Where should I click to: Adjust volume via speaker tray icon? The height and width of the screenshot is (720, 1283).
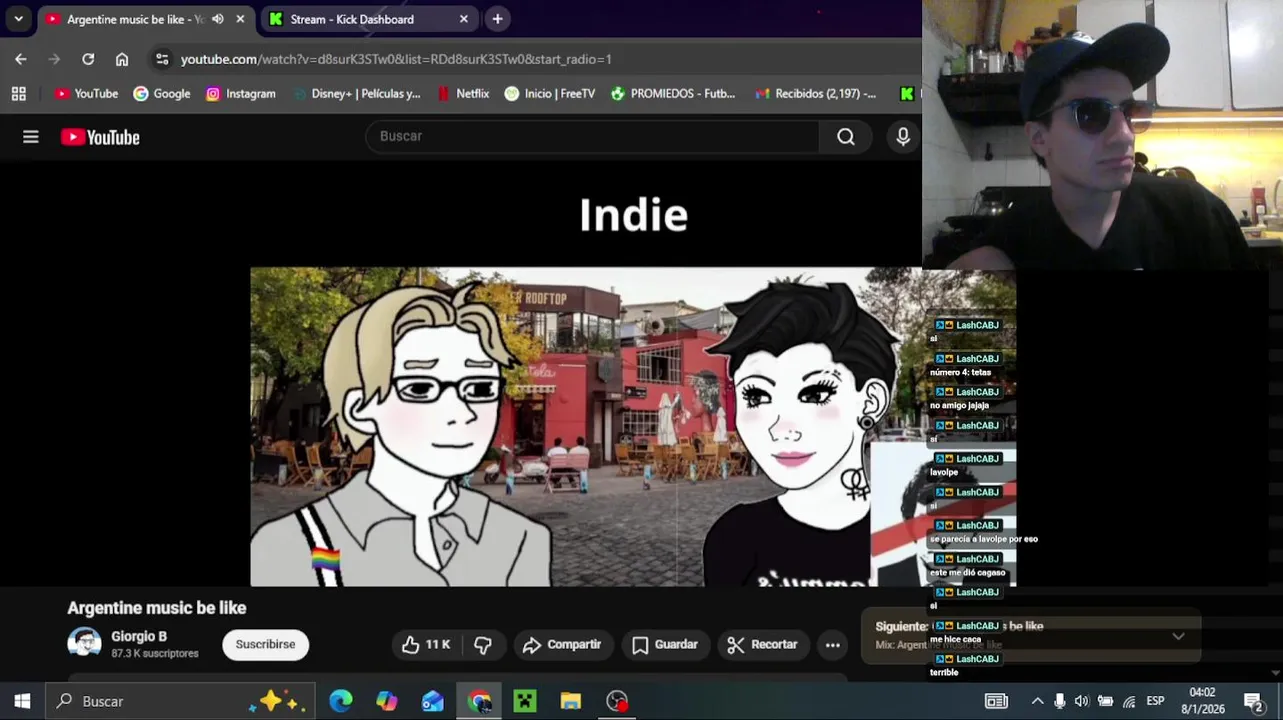point(1082,701)
